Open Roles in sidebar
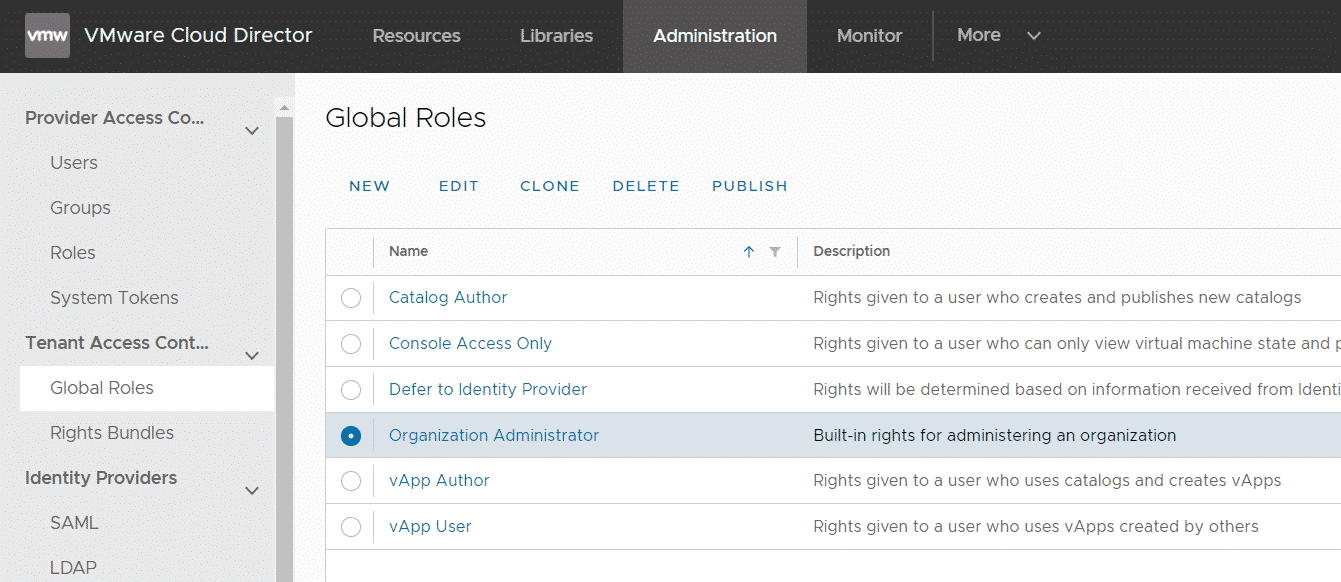The image size is (1341, 582). [73, 253]
